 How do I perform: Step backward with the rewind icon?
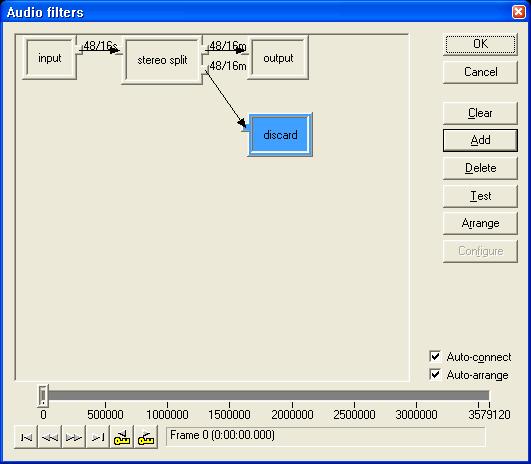(x=50, y=437)
